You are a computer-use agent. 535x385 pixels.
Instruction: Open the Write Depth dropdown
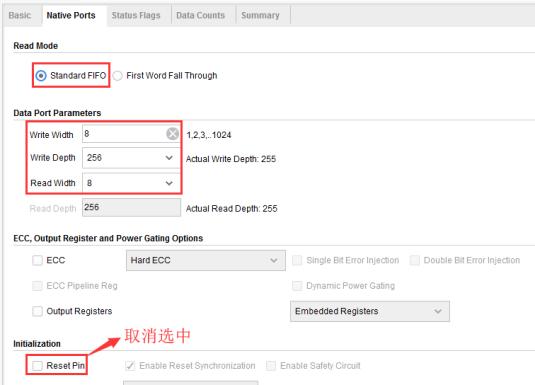pyautogui.click(x=131, y=158)
